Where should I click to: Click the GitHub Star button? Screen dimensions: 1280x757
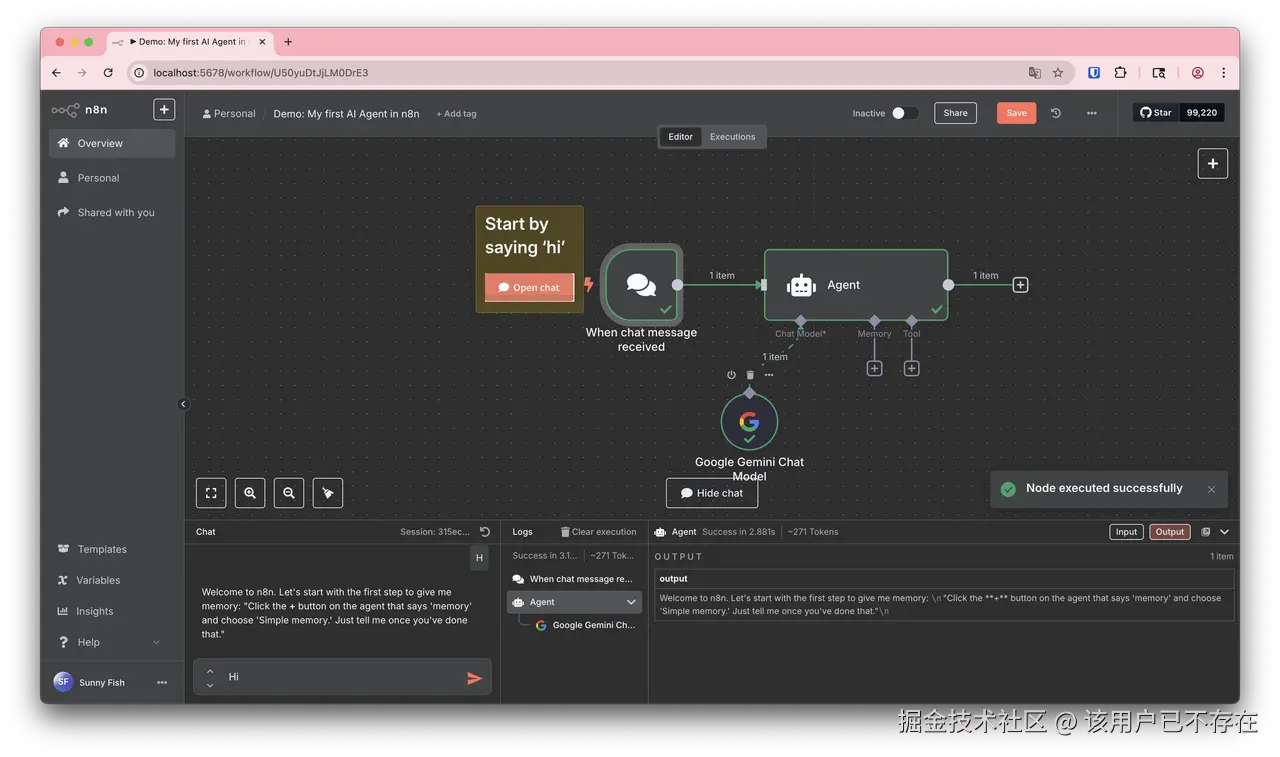(x=1156, y=113)
